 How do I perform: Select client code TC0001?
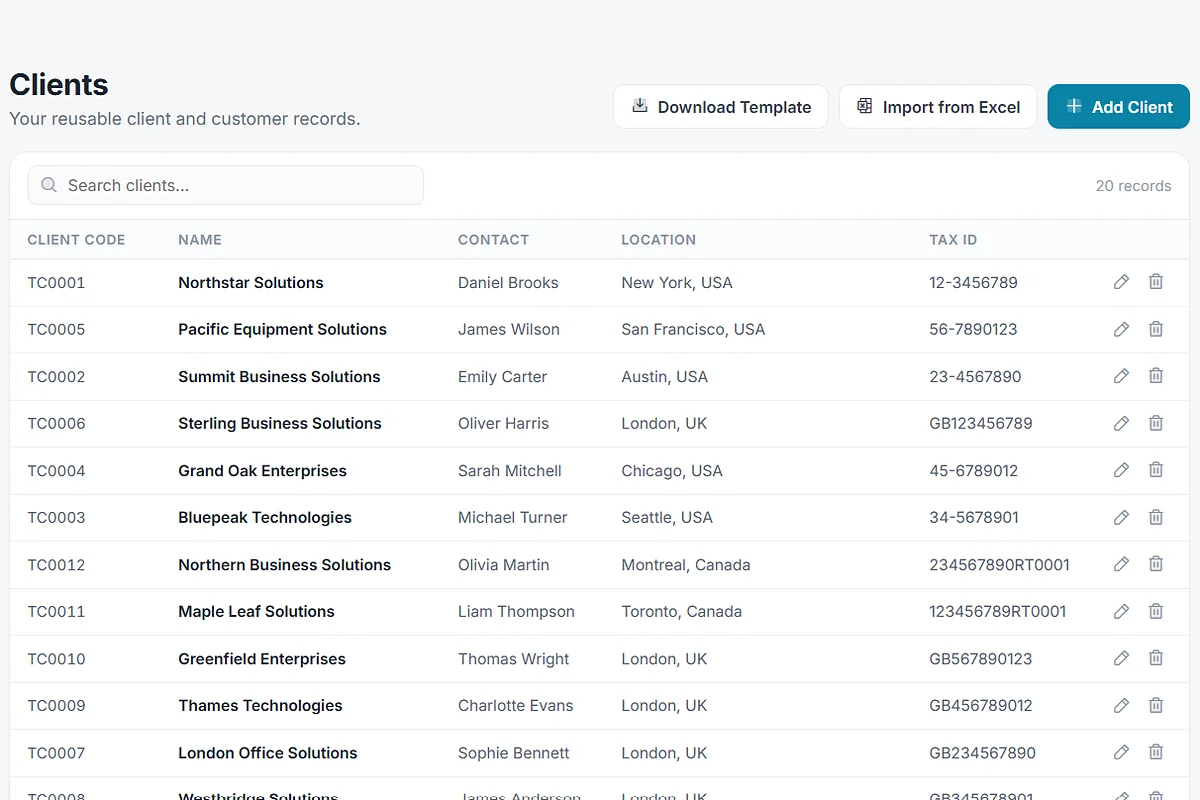pos(56,282)
